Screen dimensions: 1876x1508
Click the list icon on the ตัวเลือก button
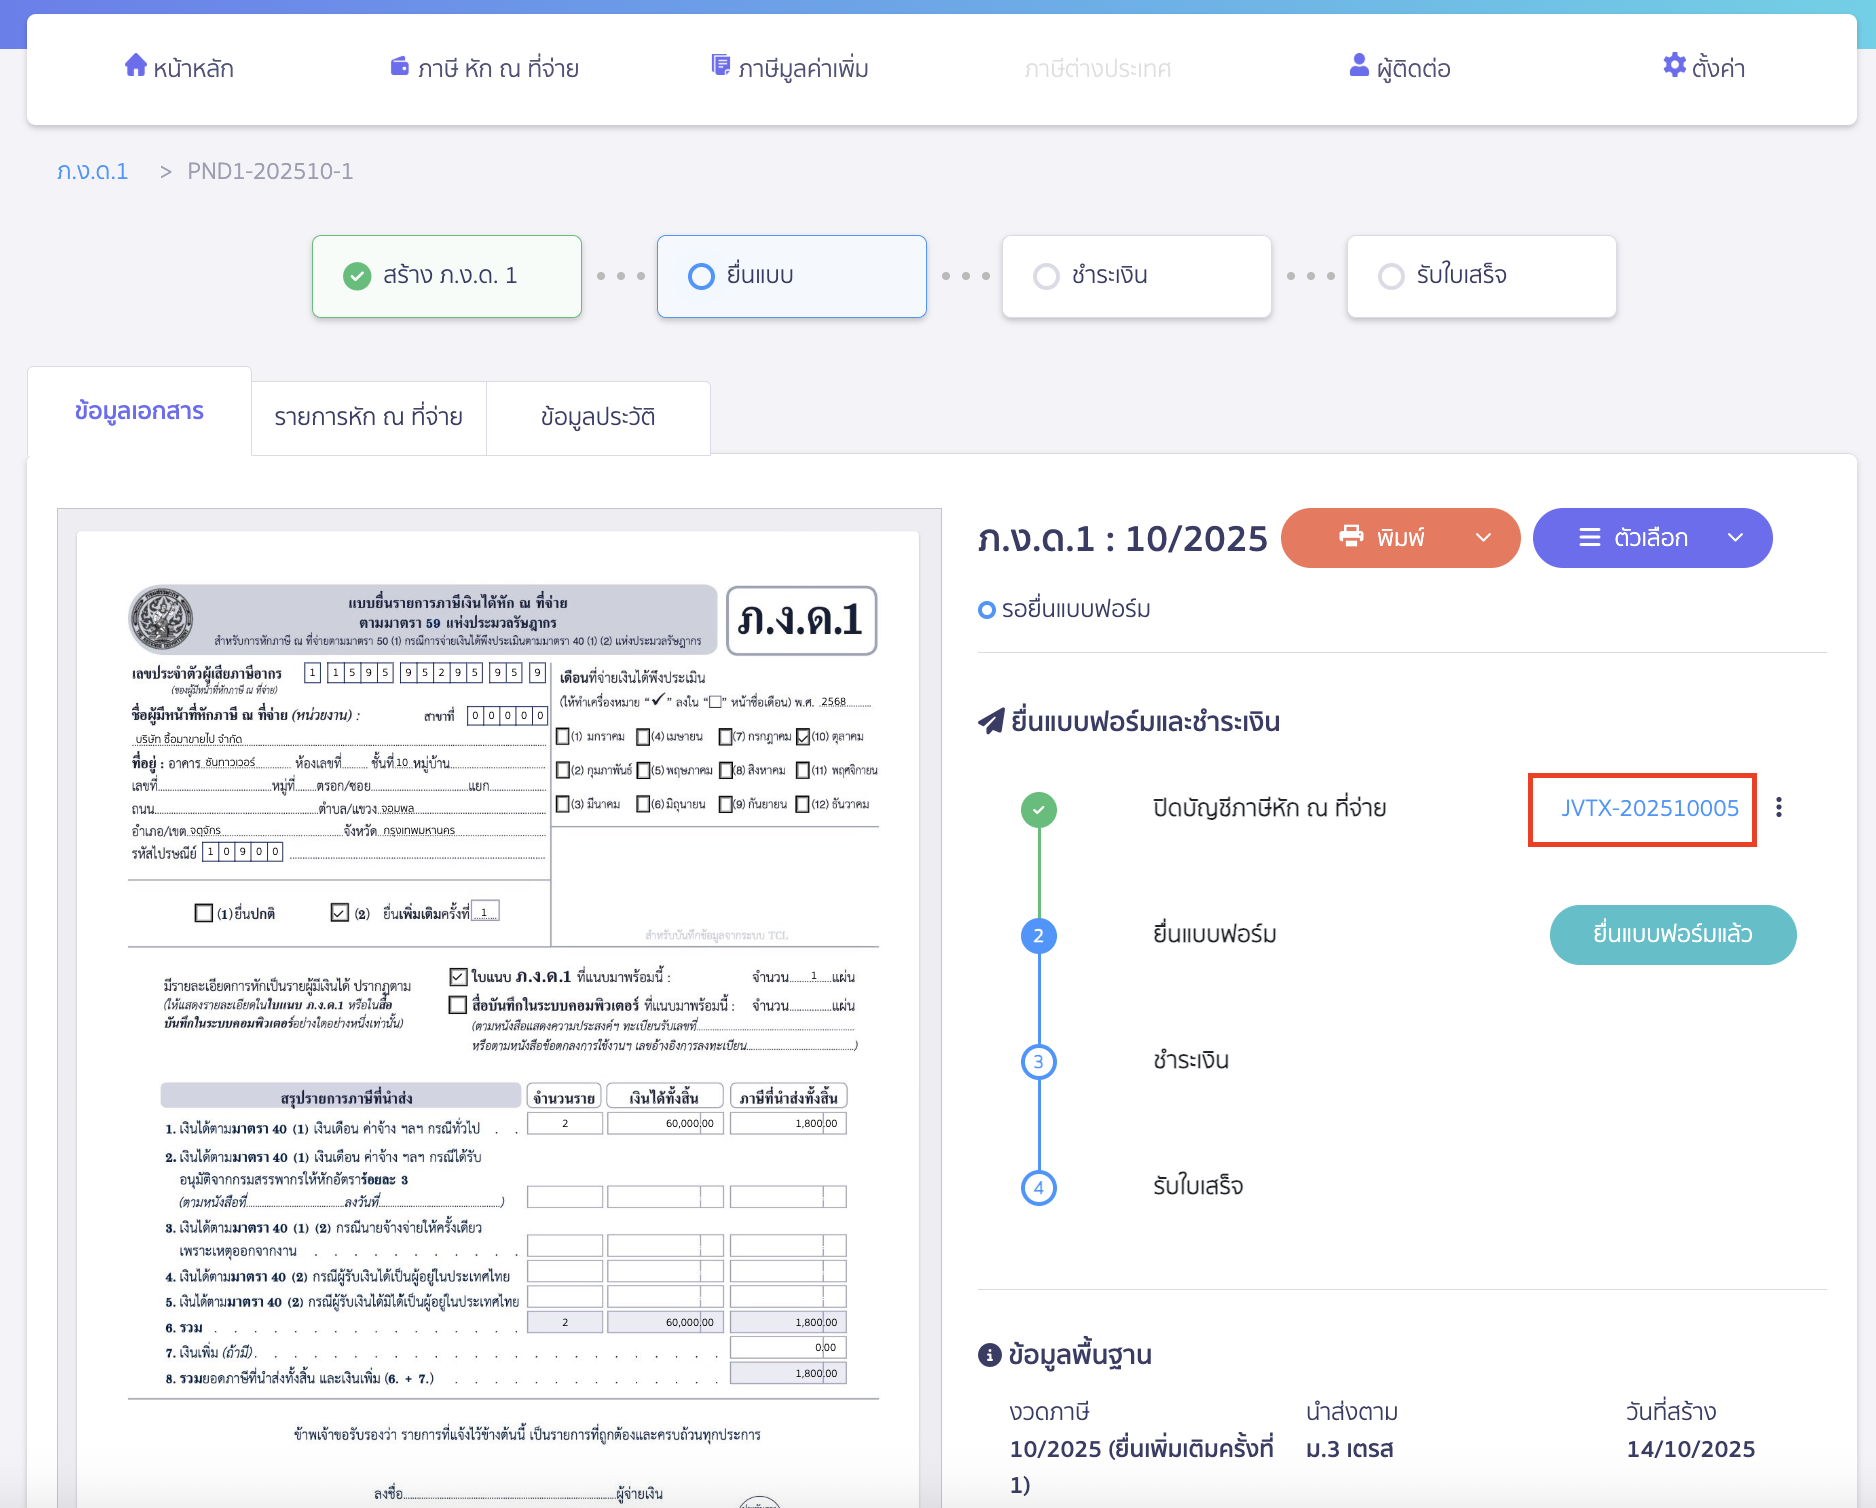(x=1590, y=537)
